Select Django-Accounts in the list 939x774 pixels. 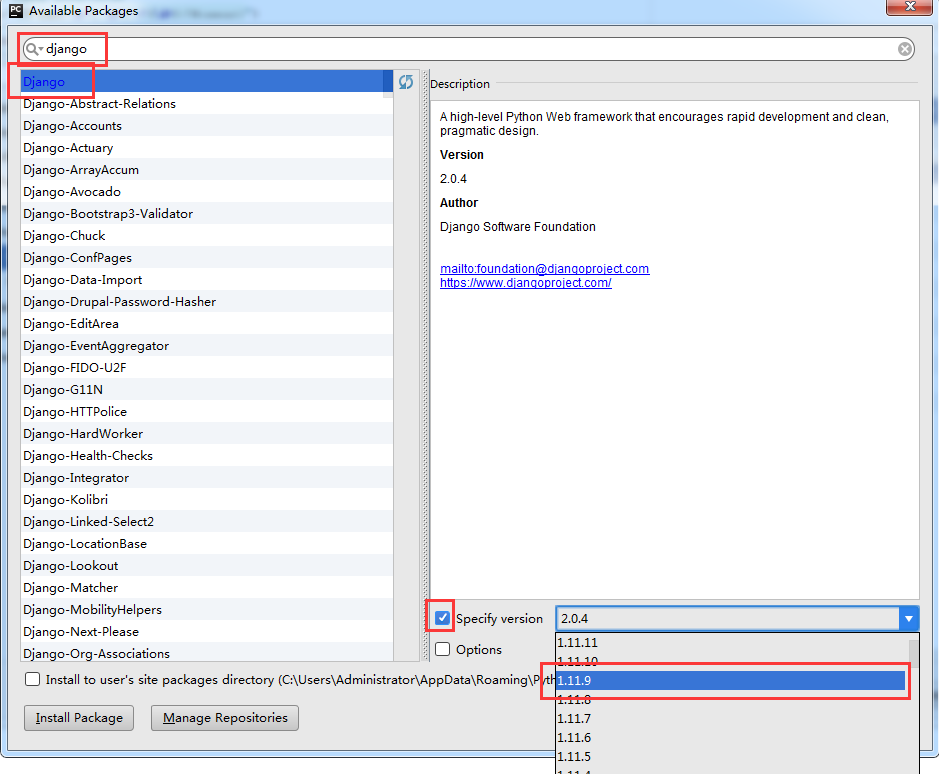click(207, 126)
